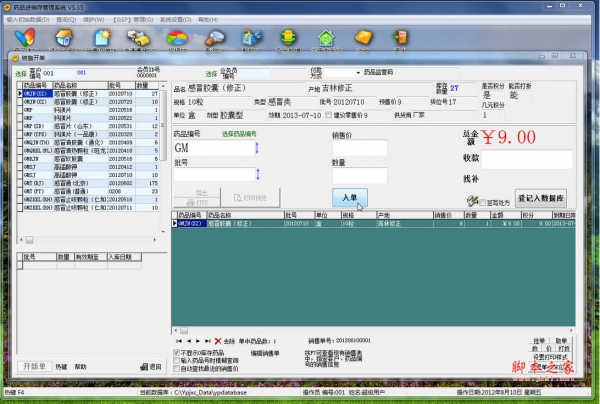The image size is (600, 404).
Task: Open the 查询(Q) menu
Action: click(x=68, y=18)
